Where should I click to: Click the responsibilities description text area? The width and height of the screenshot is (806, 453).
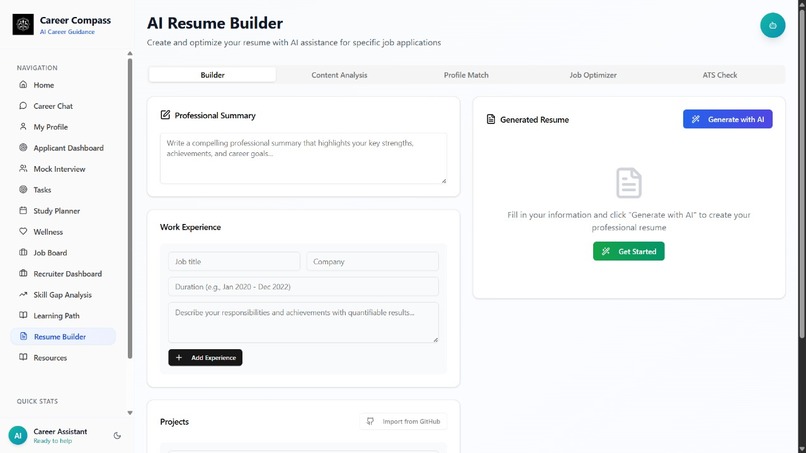pyautogui.click(x=303, y=322)
